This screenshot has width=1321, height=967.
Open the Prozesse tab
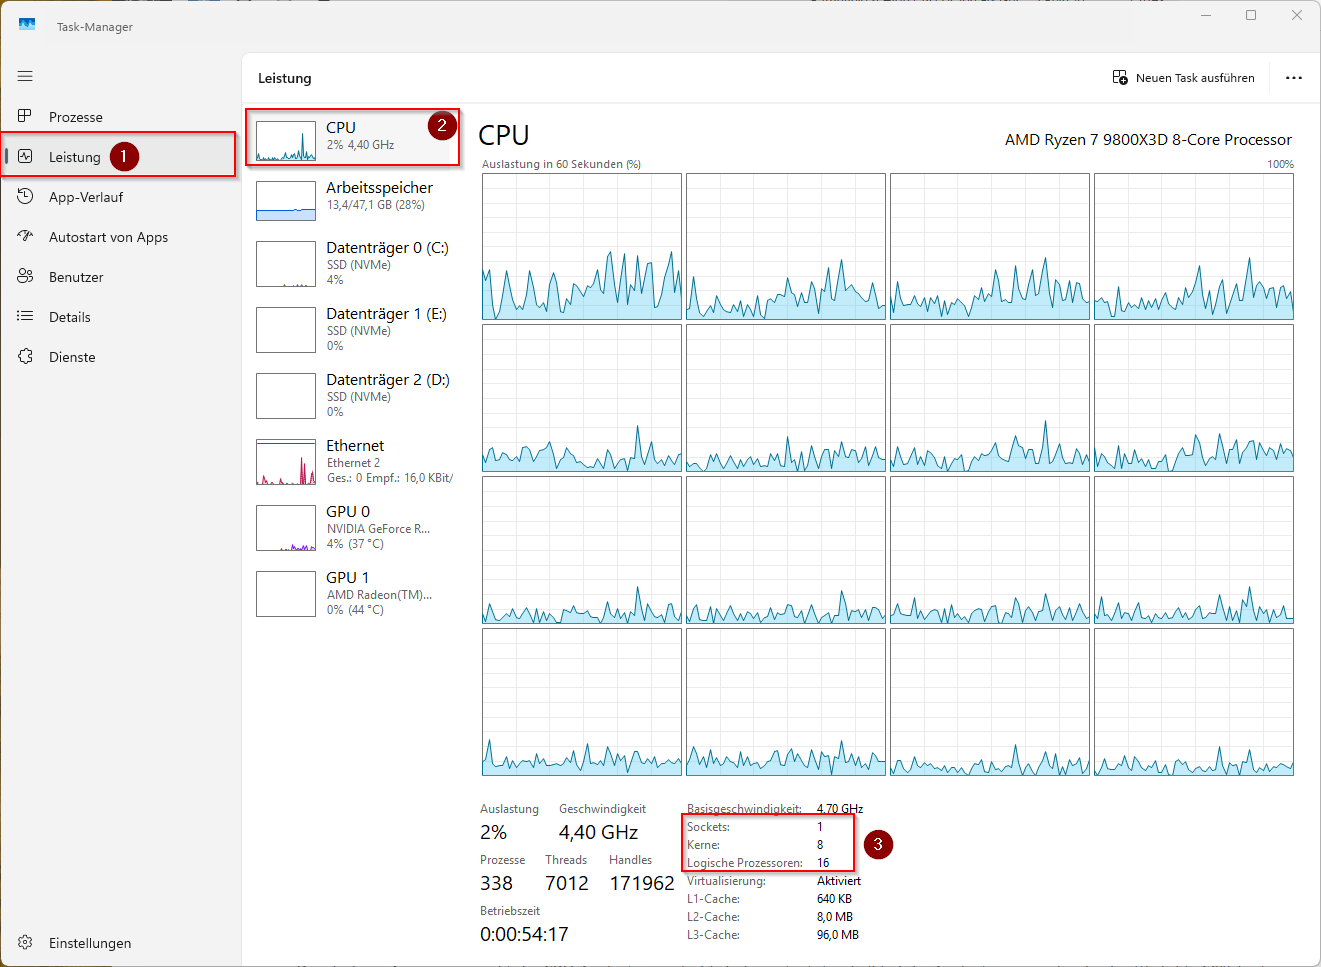click(x=120, y=117)
